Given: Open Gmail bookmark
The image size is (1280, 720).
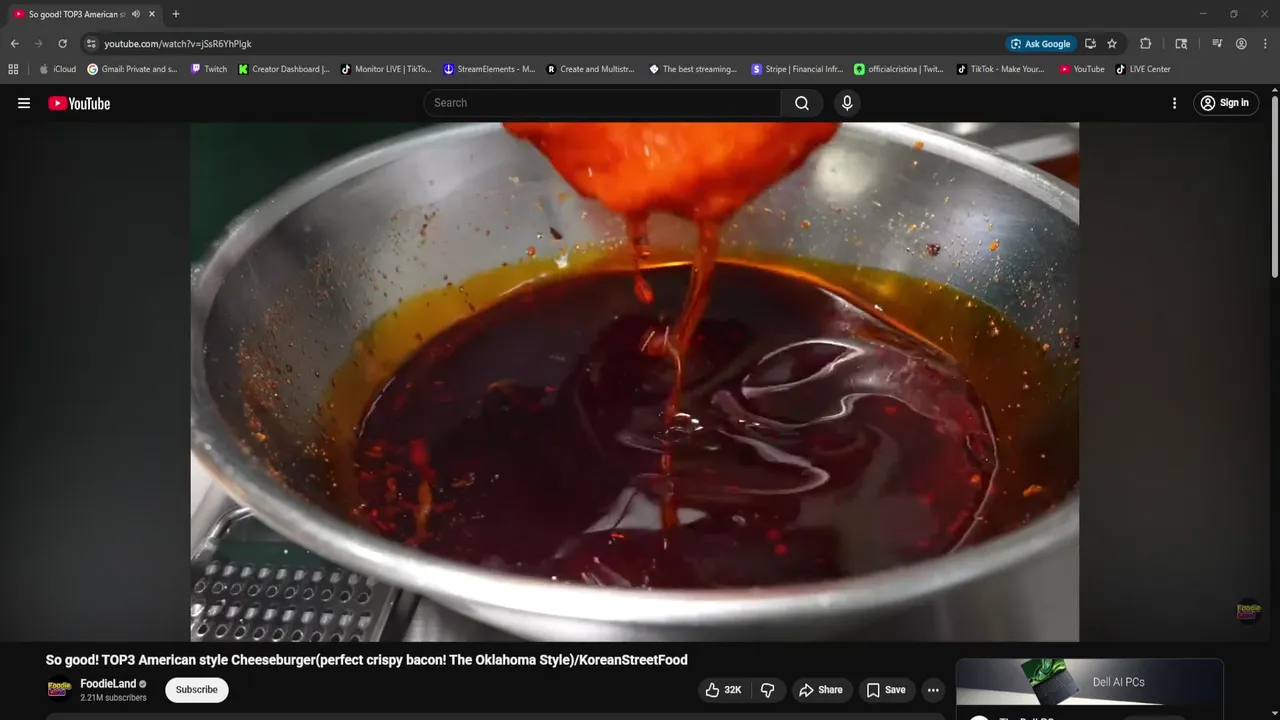Looking at the screenshot, I should 133,69.
